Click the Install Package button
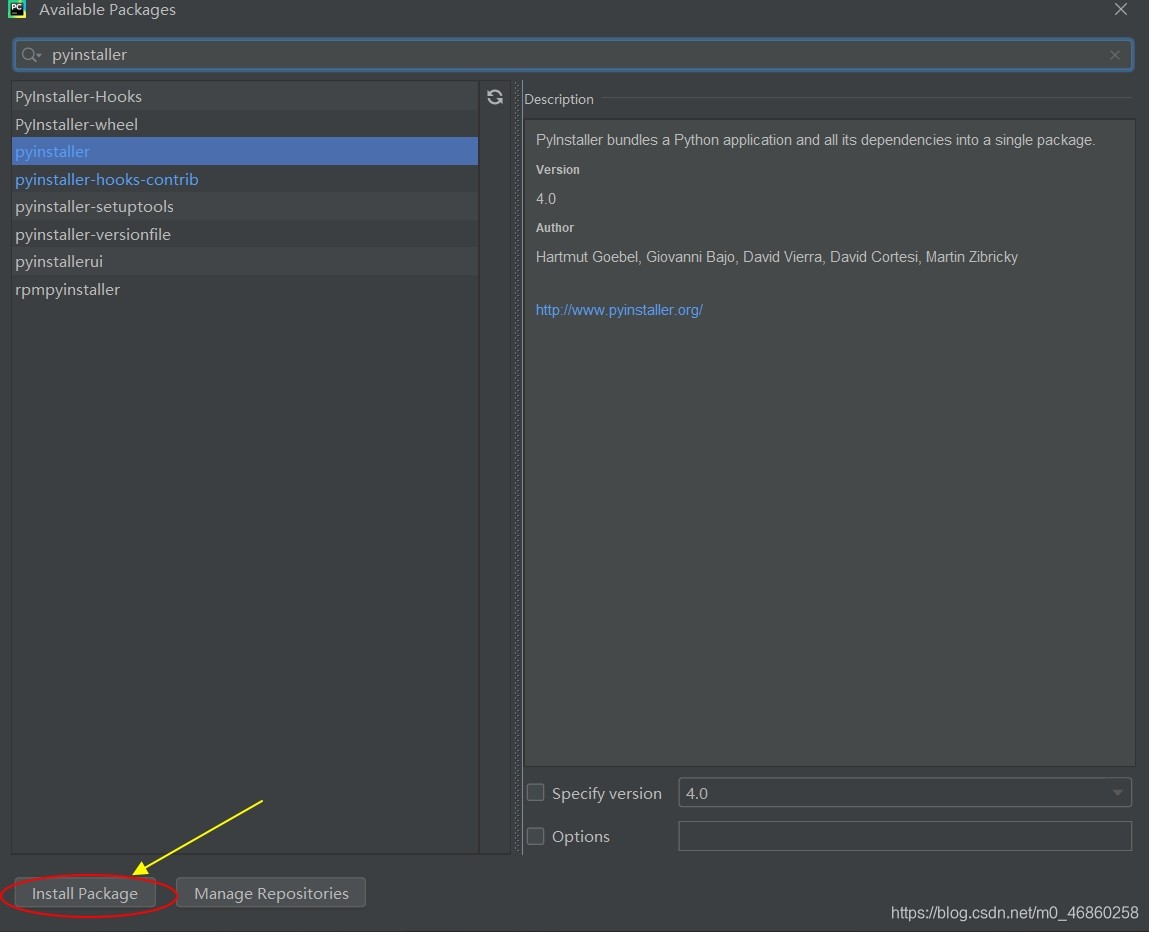 85,893
